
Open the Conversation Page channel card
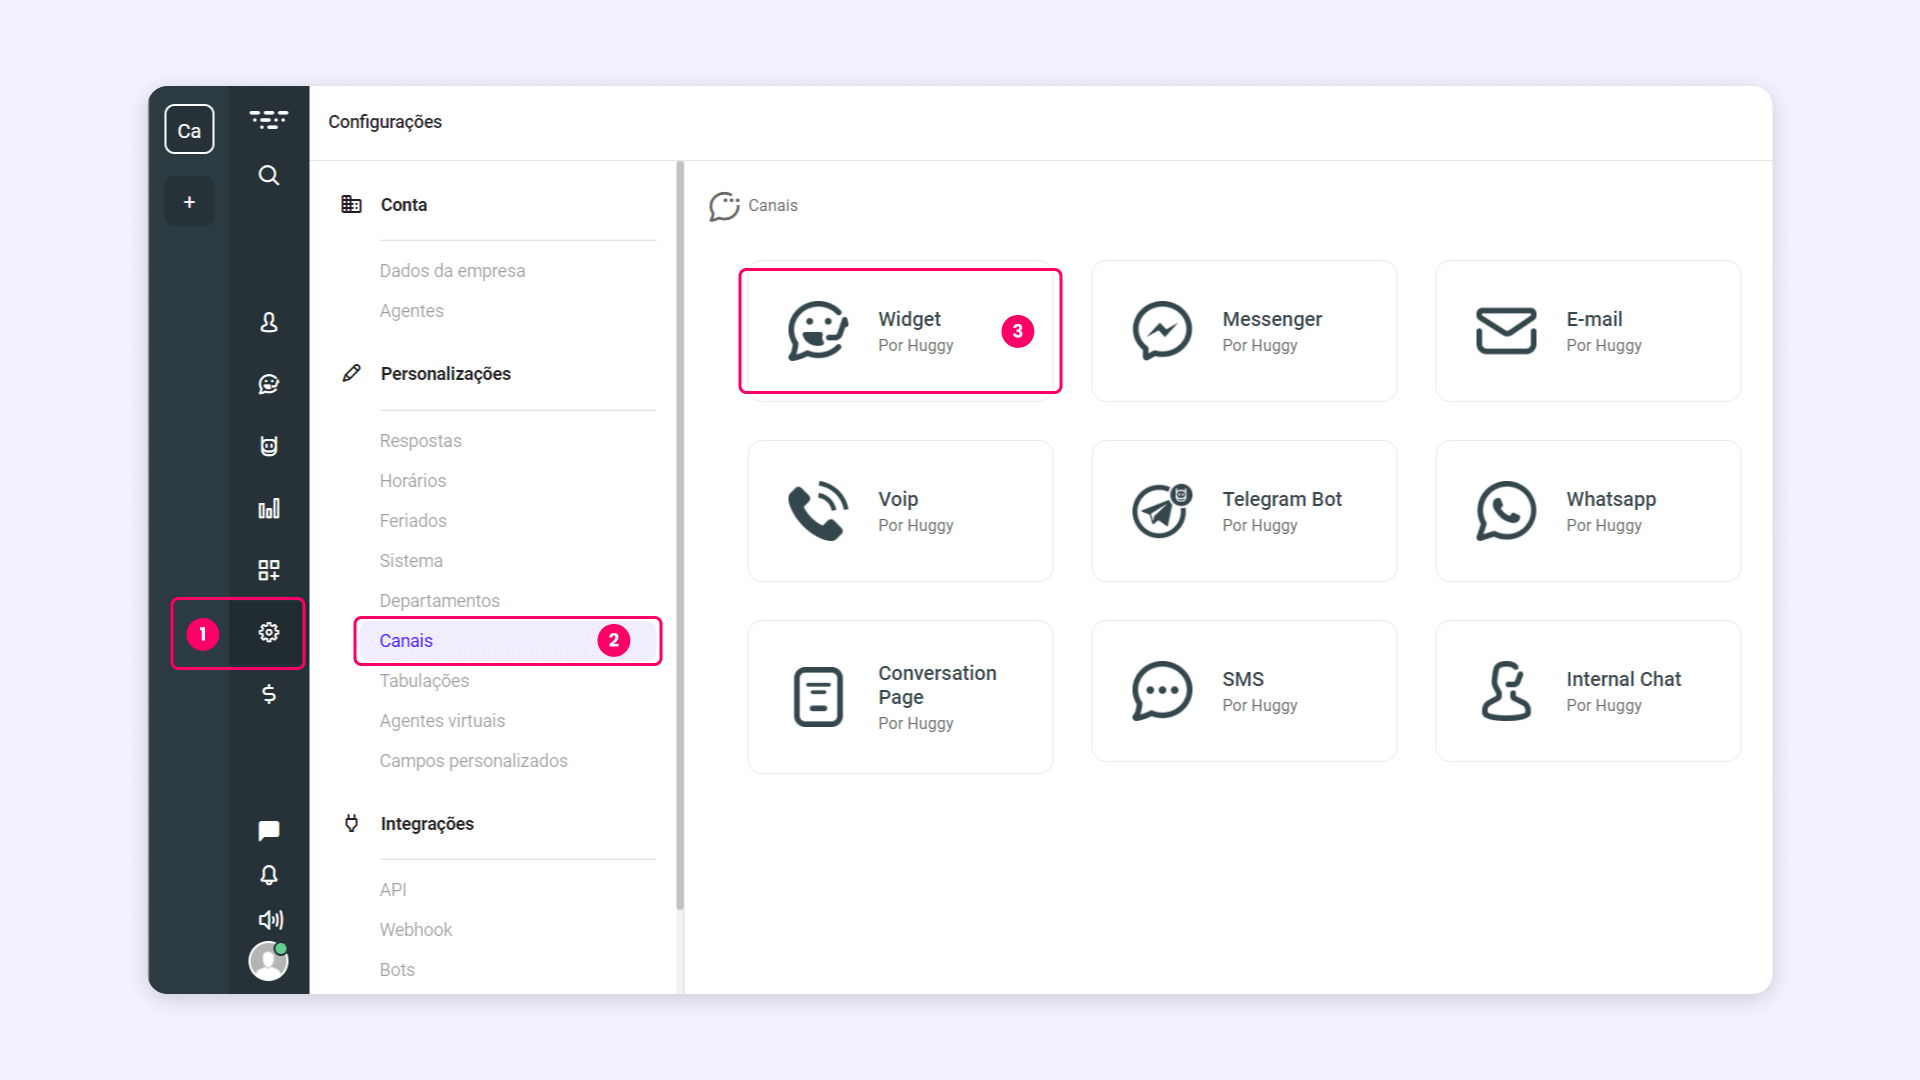coord(900,697)
